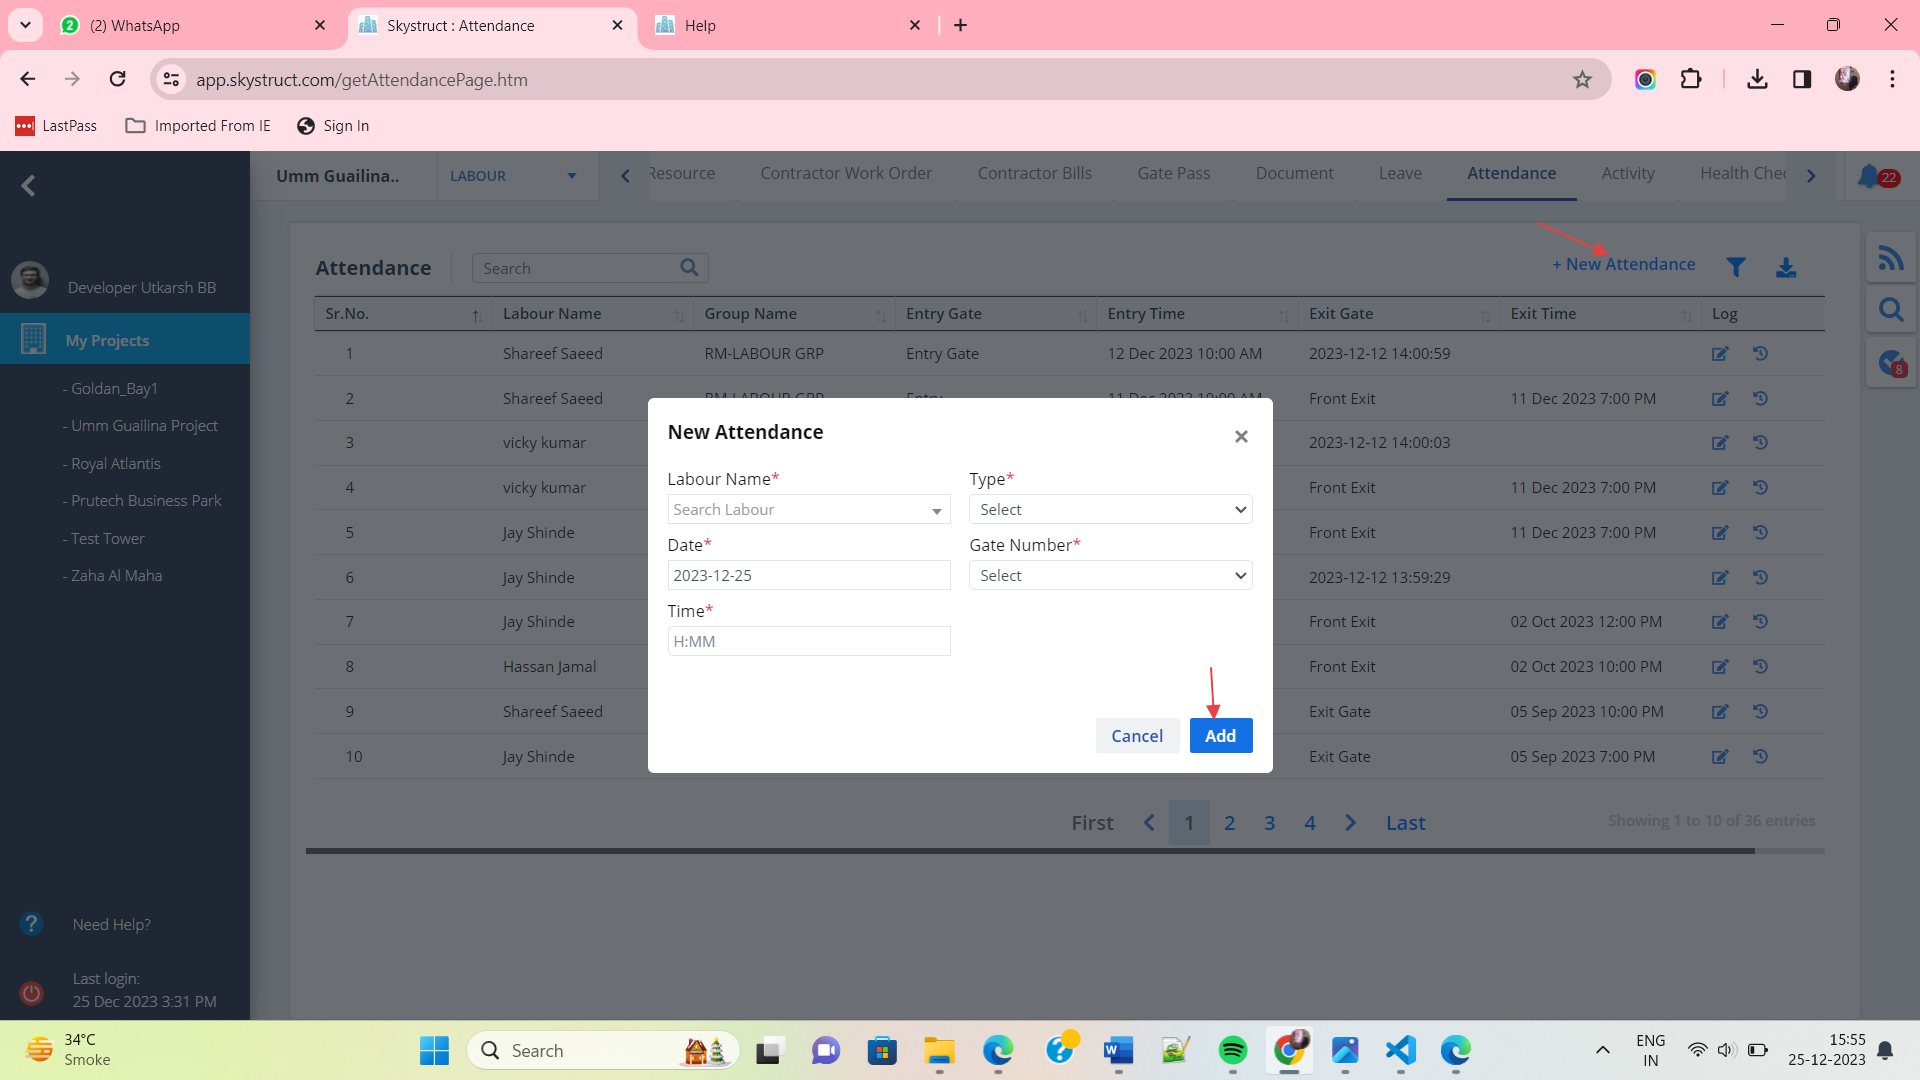The width and height of the screenshot is (1920, 1080).
Task: Click the filter funnel icon
Action: pyautogui.click(x=1736, y=267)
